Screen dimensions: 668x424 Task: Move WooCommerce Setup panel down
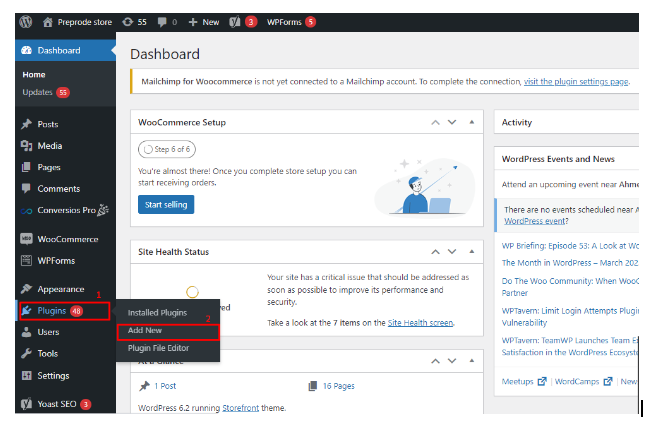(x=452, y=122)
